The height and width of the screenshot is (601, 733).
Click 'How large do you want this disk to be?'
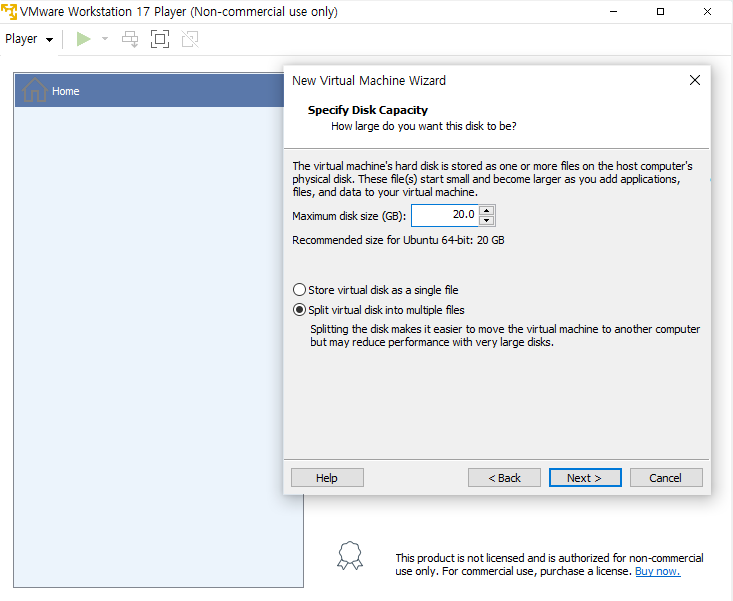click(x=424, y=126)
